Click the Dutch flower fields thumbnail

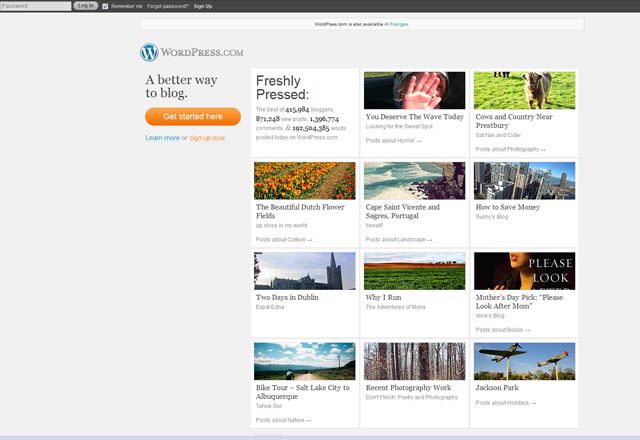[x=304, y=181]
